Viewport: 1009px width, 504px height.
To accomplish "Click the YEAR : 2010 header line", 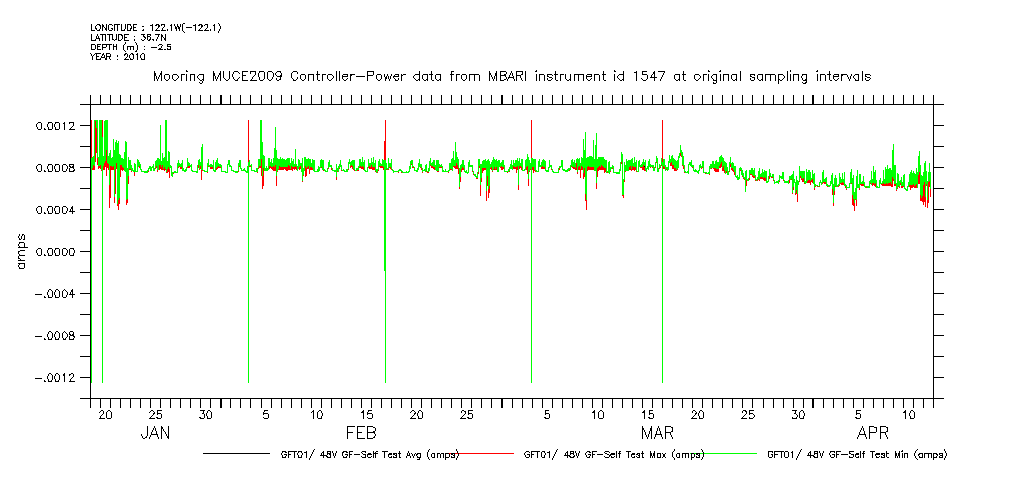I will point(118,57).
